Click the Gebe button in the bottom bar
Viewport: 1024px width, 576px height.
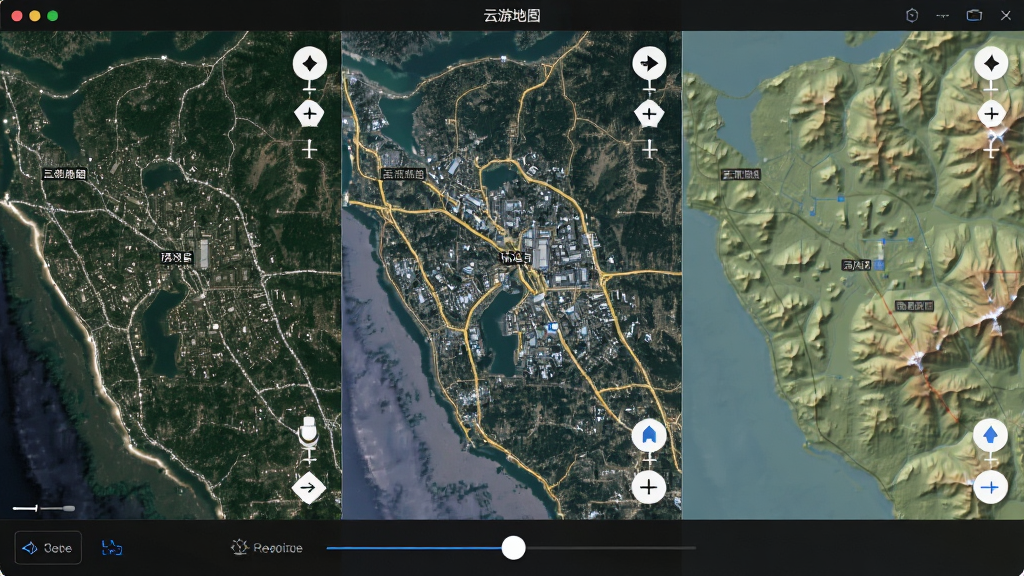tap(48, 548)
